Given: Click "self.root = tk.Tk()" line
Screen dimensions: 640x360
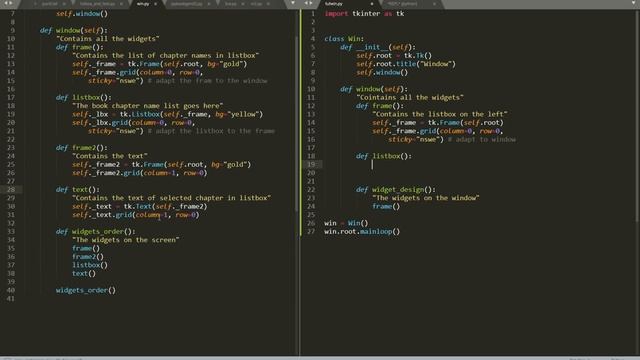Looking at the screenshot, I should tap(394, 56).
